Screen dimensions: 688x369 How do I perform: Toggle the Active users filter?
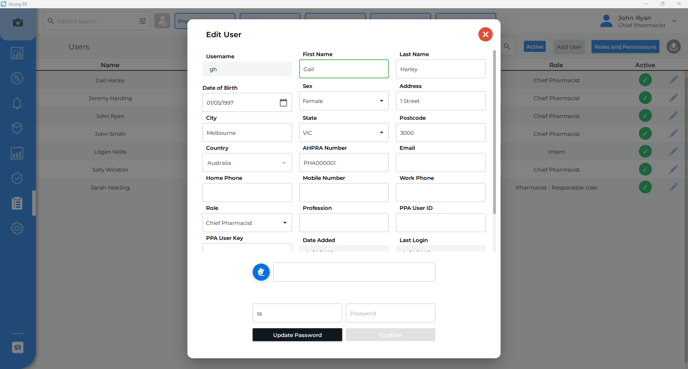click(x=534, y=47)
